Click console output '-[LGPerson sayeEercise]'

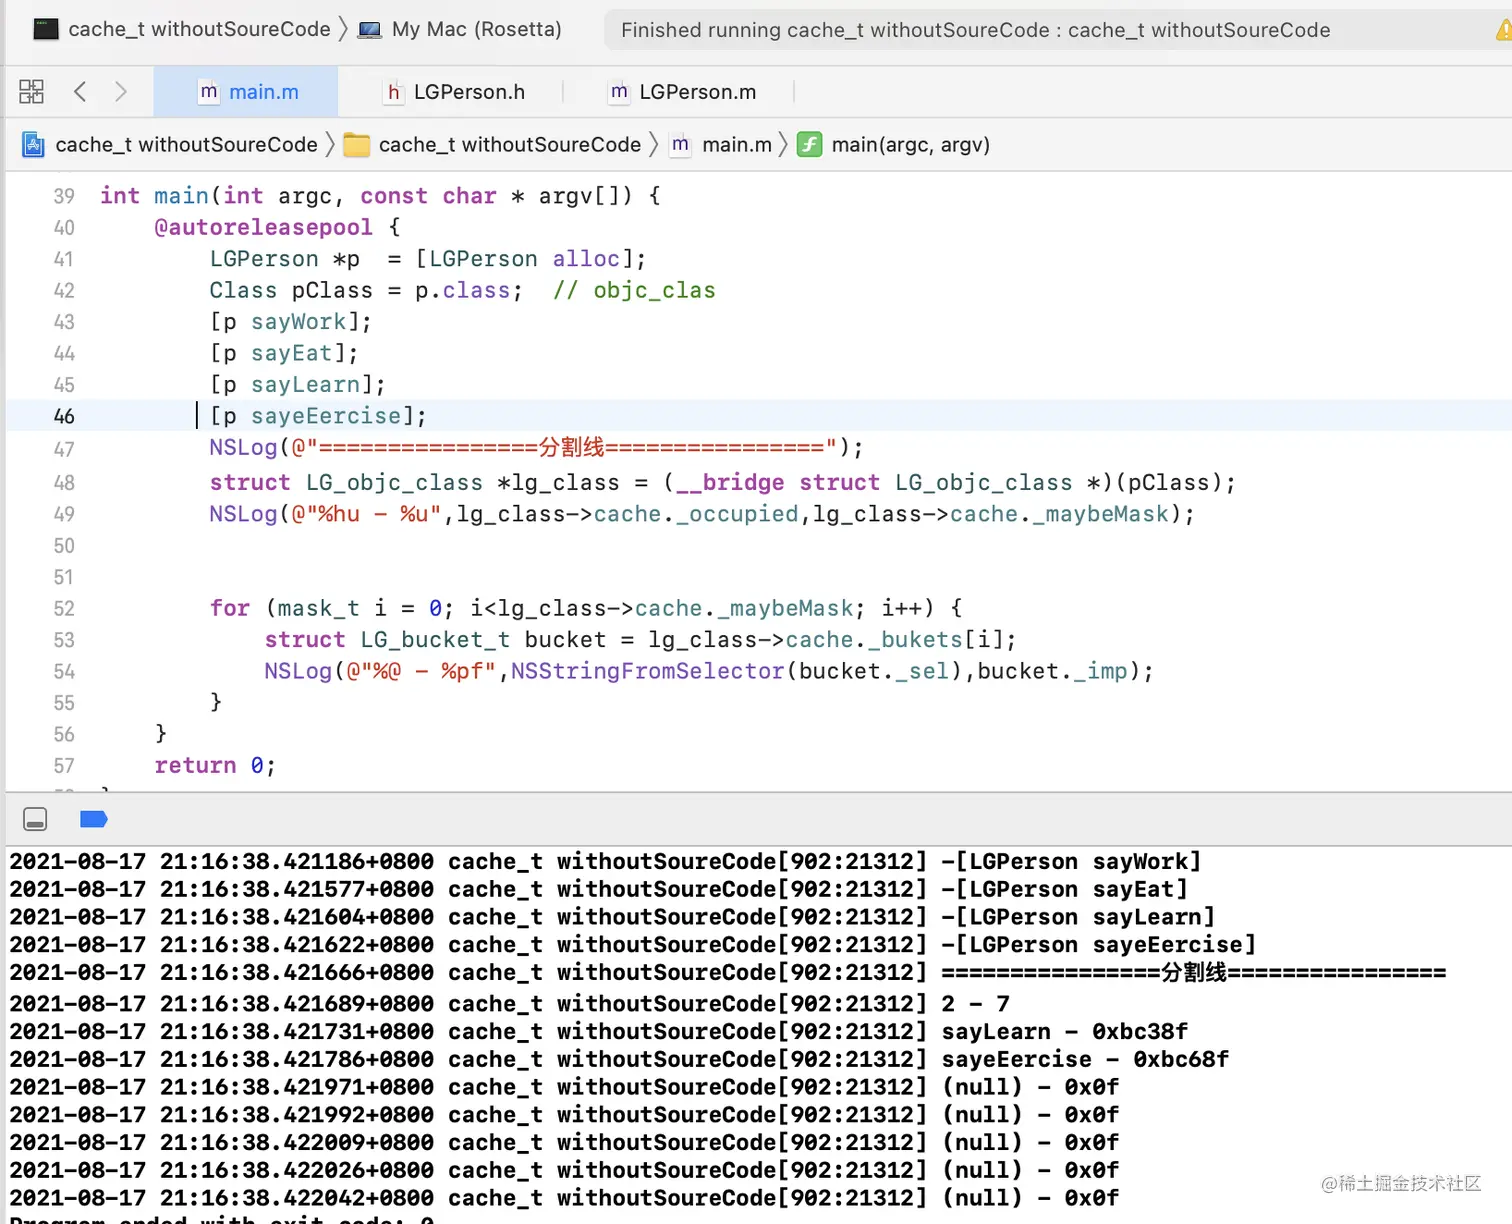pyautogui.click(x=1098, y=945)
